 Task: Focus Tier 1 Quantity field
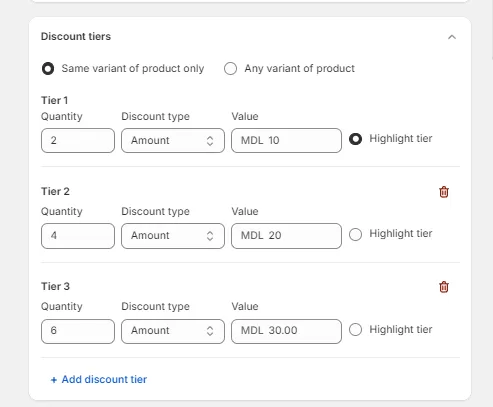click(78, 141)
